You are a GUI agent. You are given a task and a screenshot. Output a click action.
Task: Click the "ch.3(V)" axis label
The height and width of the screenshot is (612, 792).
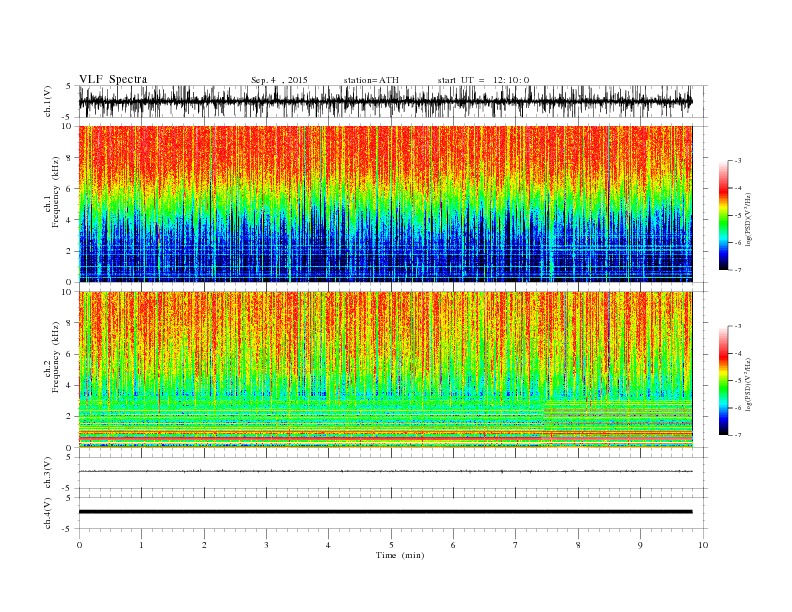48,473
